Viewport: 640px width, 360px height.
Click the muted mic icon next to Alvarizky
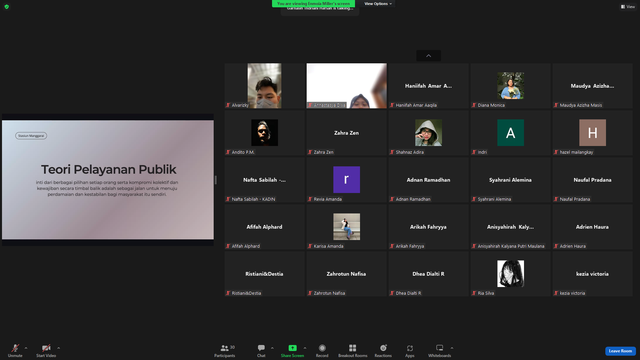click(228, 105)
